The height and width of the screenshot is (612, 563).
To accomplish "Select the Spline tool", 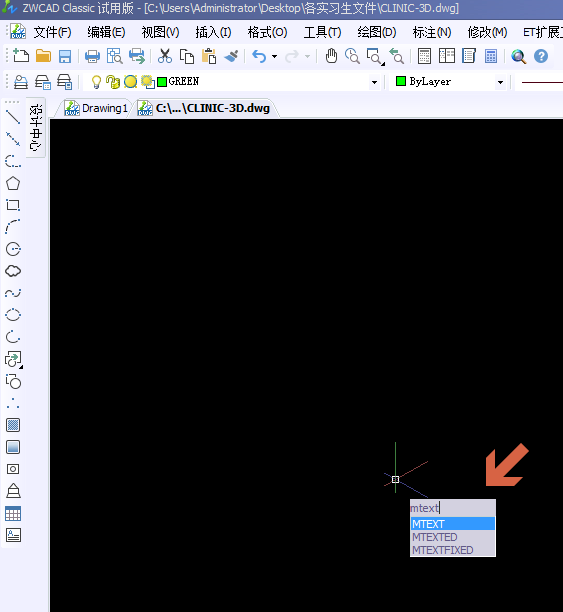I will pyautogui.click(x=13, y=293).
